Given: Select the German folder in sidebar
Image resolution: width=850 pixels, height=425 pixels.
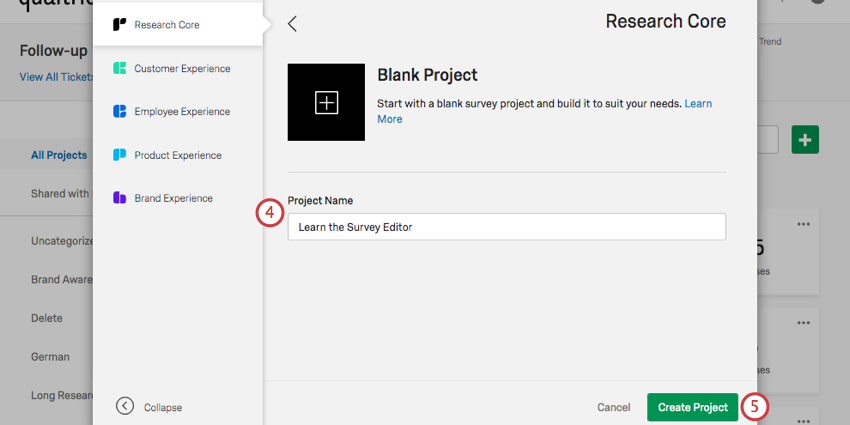Looking at the screenshot, I should 50,356.
